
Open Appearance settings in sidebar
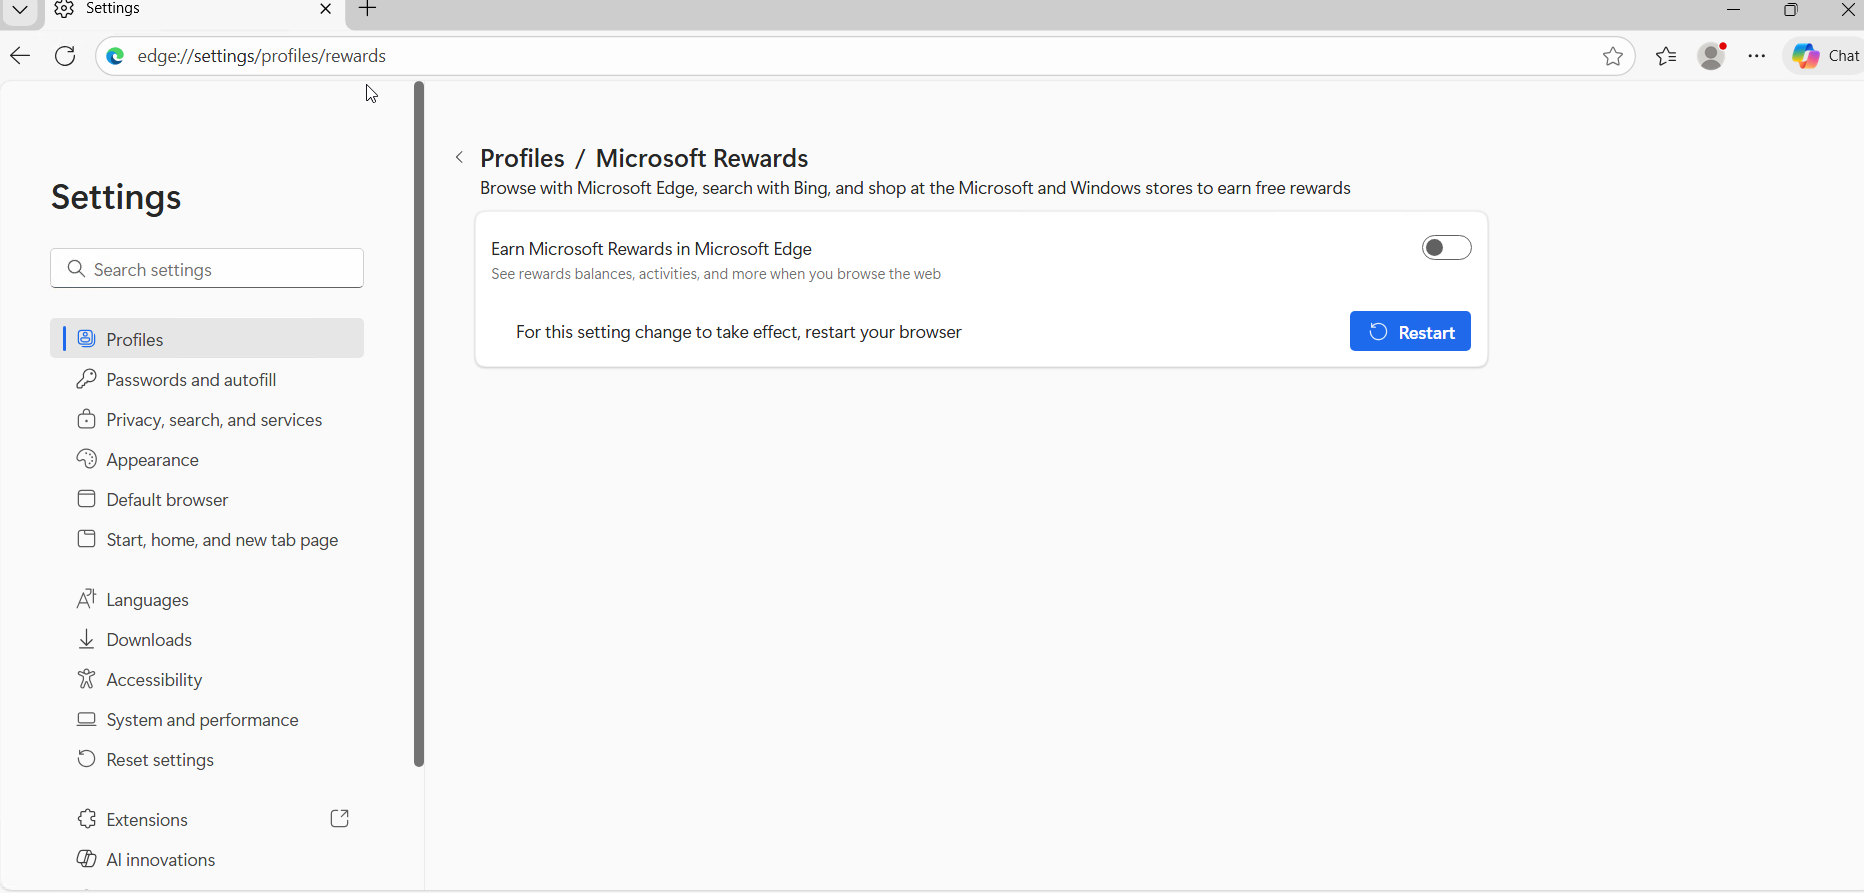(x=152, y=460)
